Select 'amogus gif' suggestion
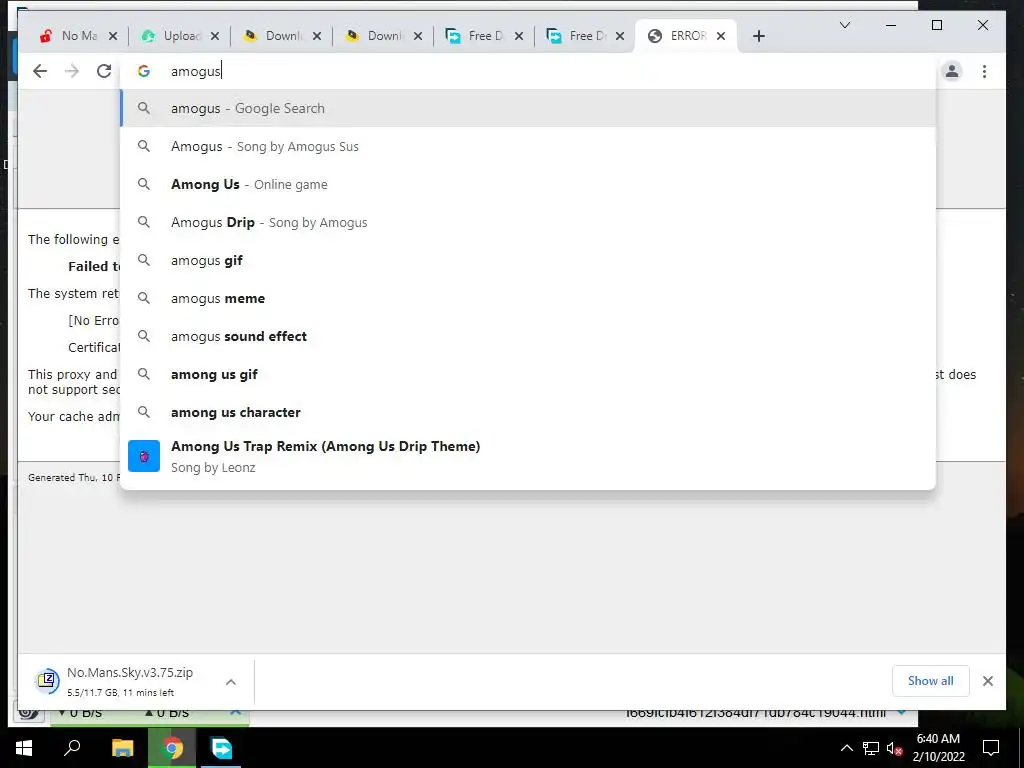 coord(528,260)
